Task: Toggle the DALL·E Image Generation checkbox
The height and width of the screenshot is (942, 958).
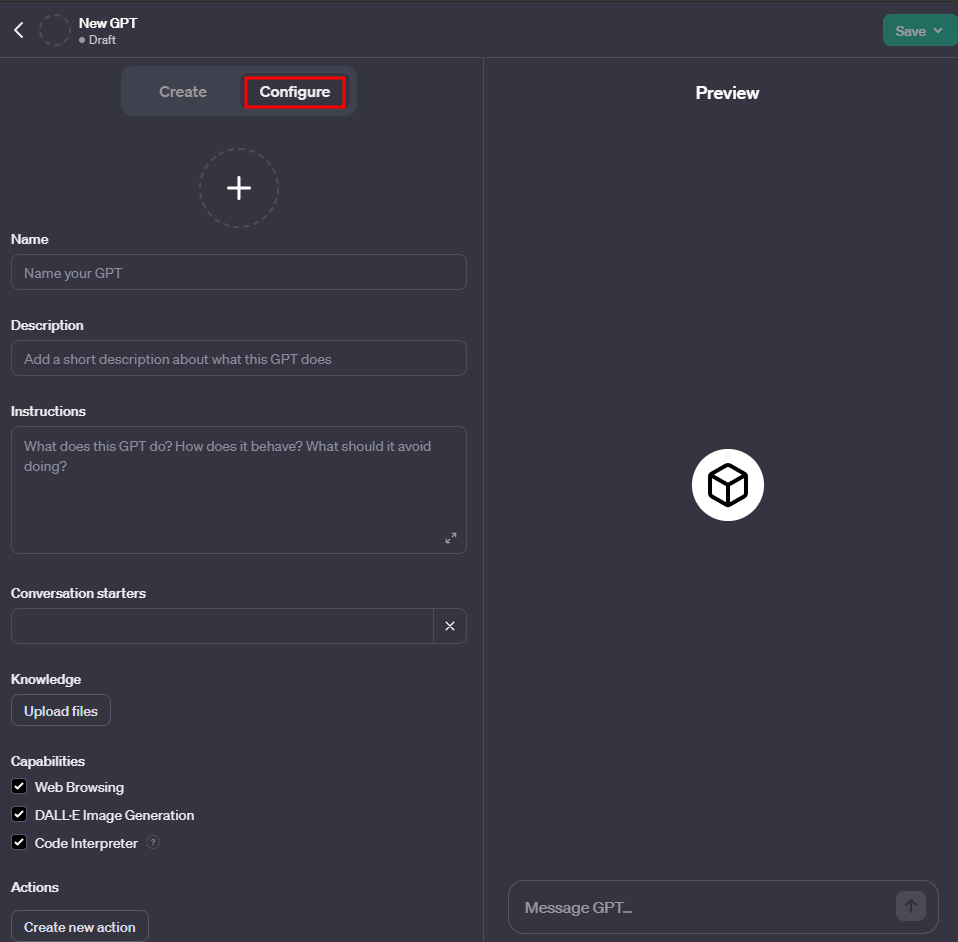Action: 19,814
